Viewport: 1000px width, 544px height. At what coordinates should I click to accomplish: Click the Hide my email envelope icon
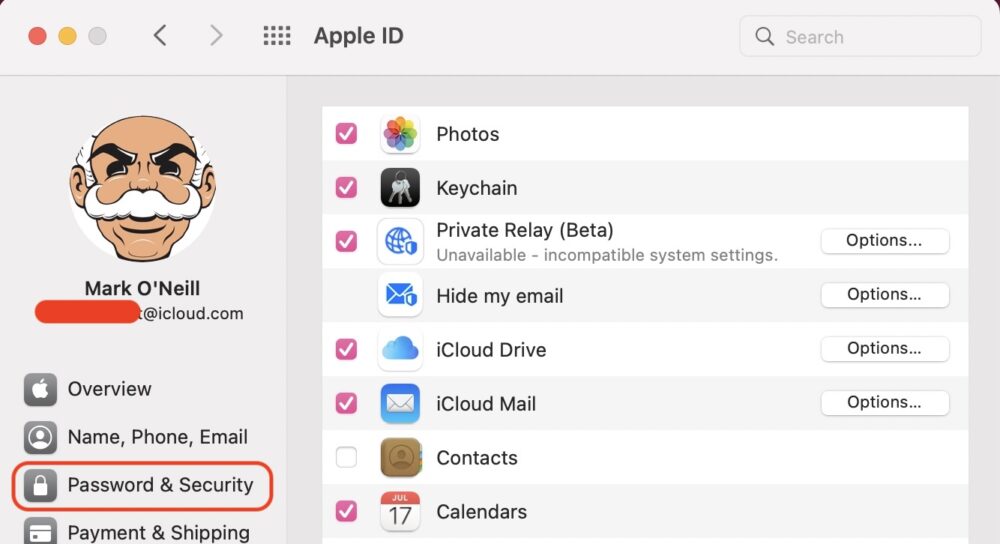400,296
